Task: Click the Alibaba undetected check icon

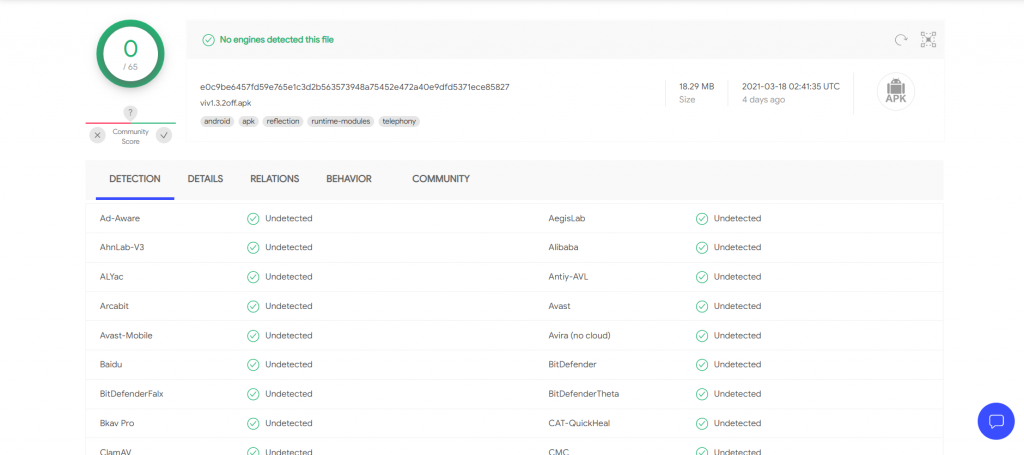Action: coord(701,247)
